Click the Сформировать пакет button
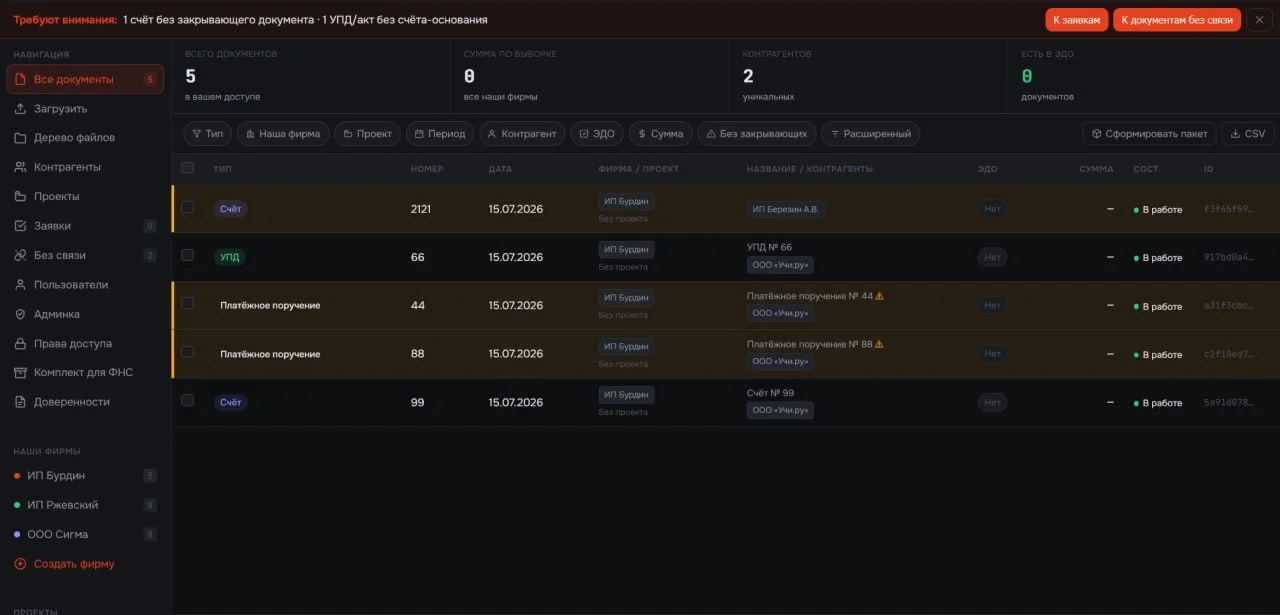 click(x=1149, y=134)
